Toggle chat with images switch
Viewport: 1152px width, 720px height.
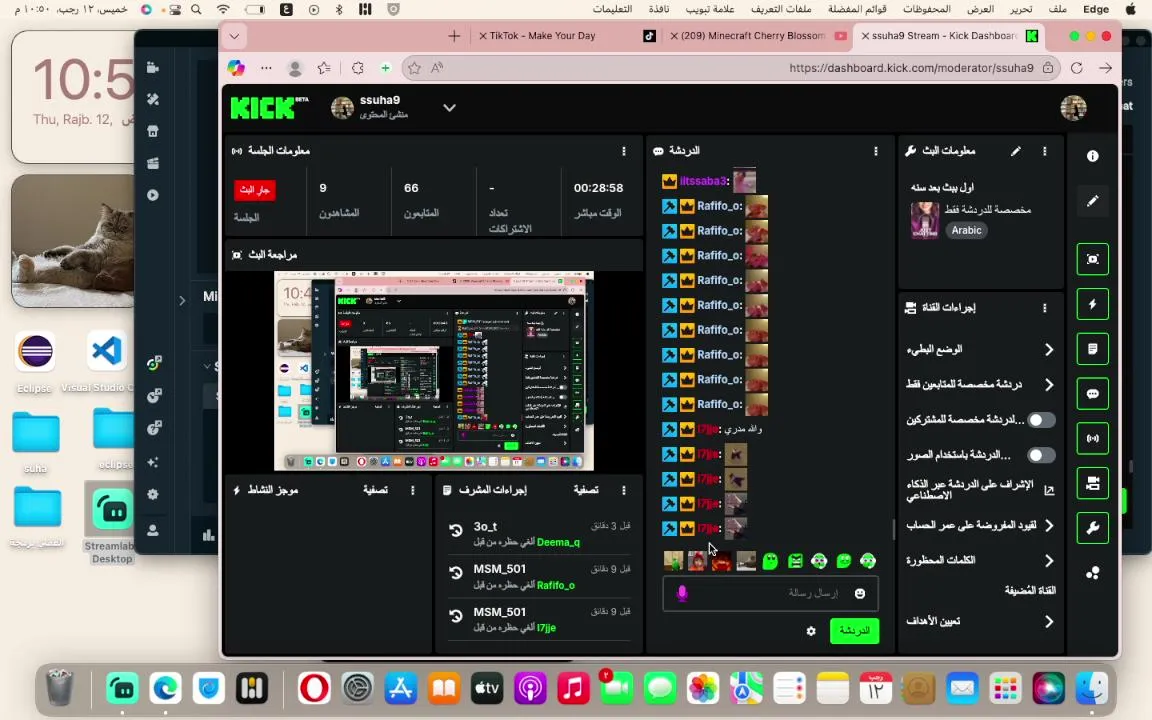tap(1041, 455)
